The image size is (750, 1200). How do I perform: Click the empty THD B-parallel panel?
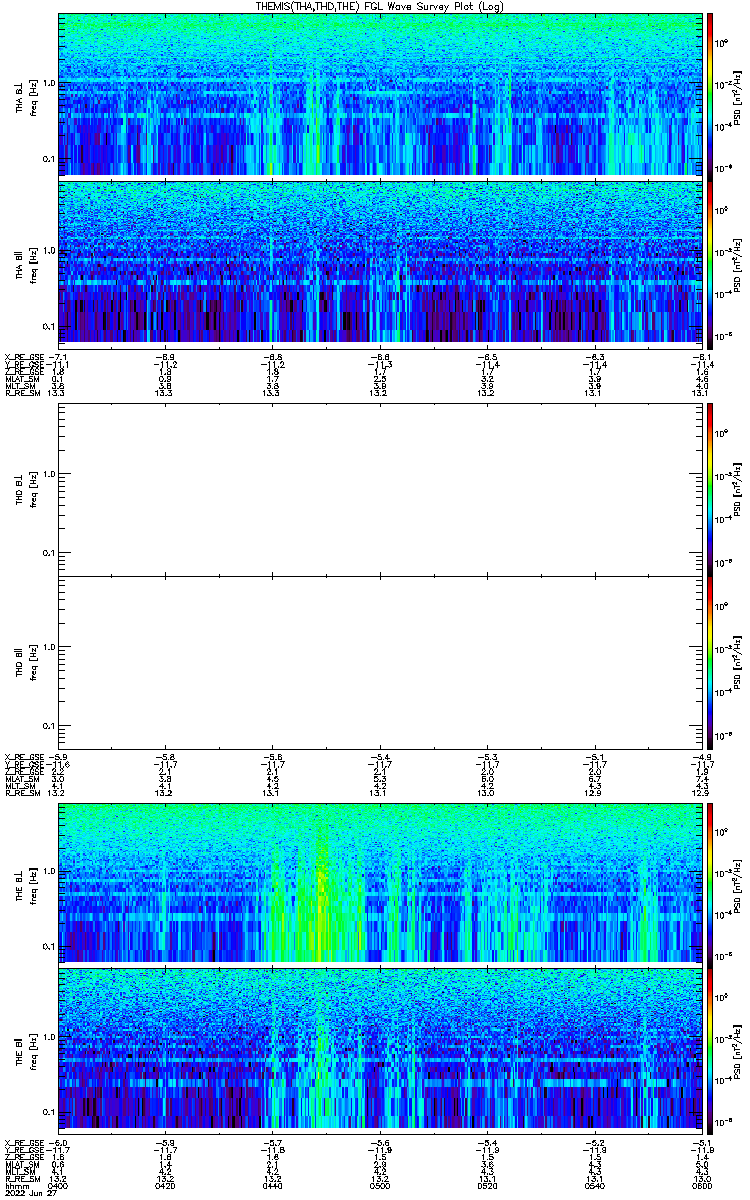378,662
